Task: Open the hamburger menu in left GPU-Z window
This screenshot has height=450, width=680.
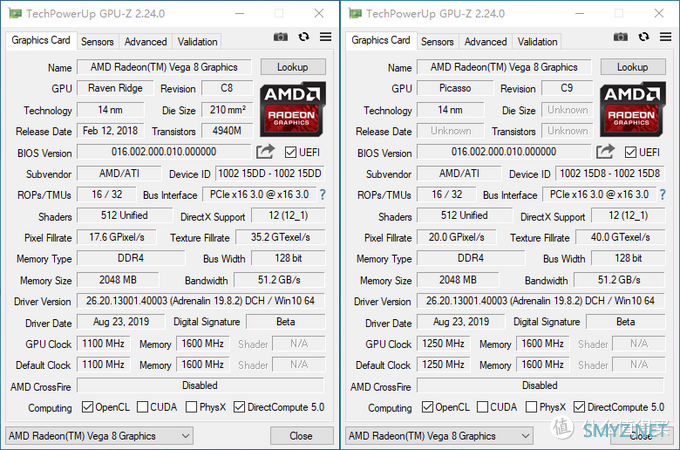Action: 326,37
